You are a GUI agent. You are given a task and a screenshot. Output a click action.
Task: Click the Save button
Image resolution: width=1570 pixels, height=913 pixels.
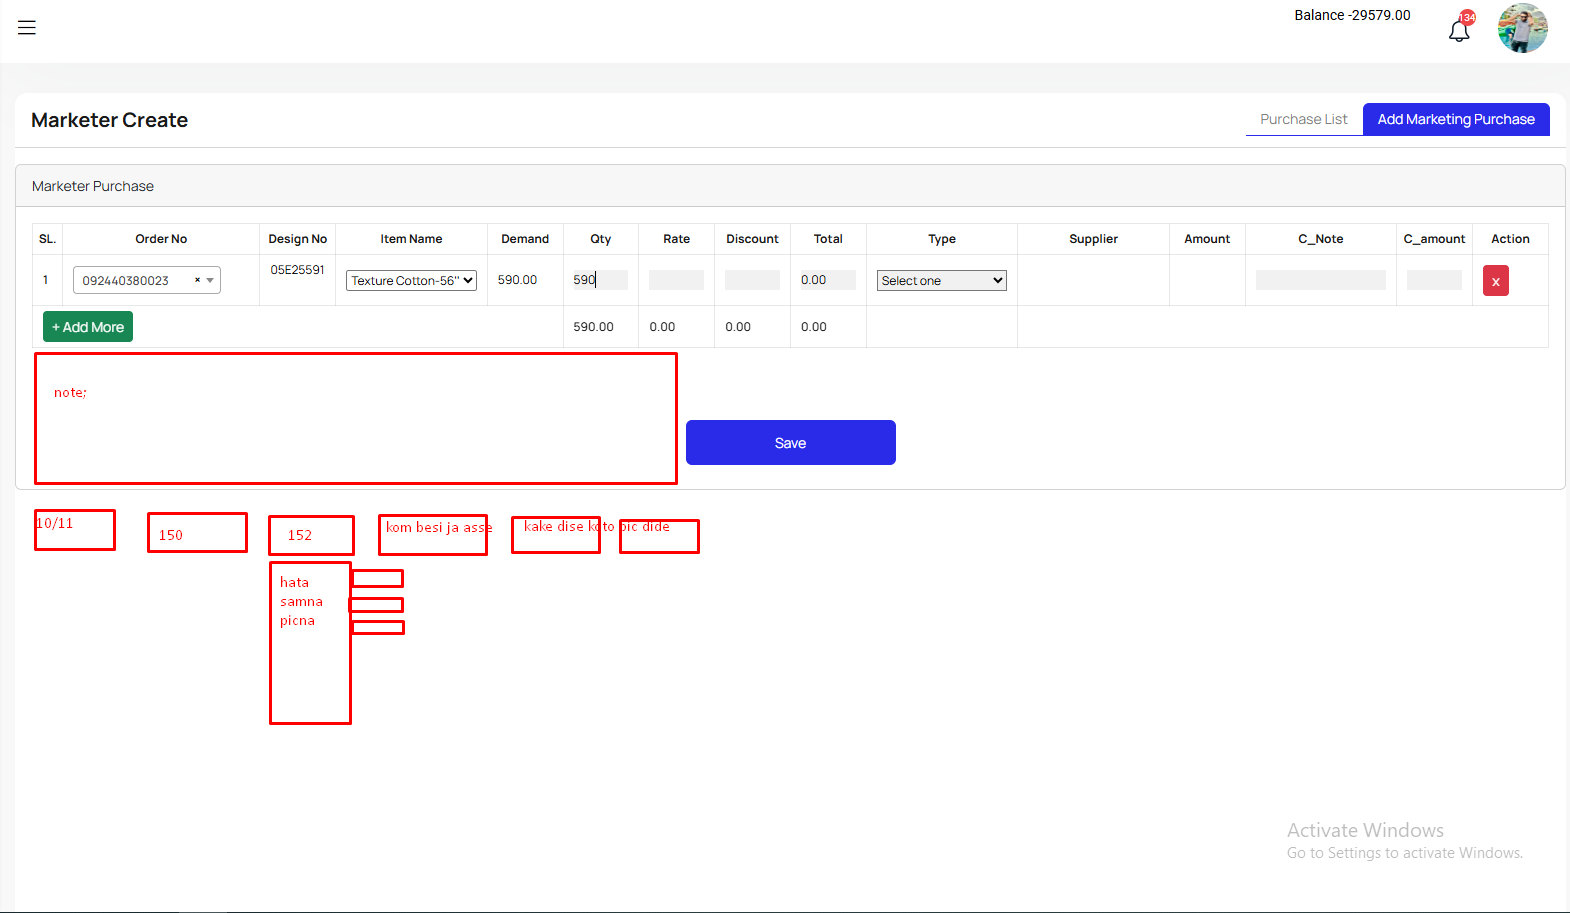click(790, 443)
